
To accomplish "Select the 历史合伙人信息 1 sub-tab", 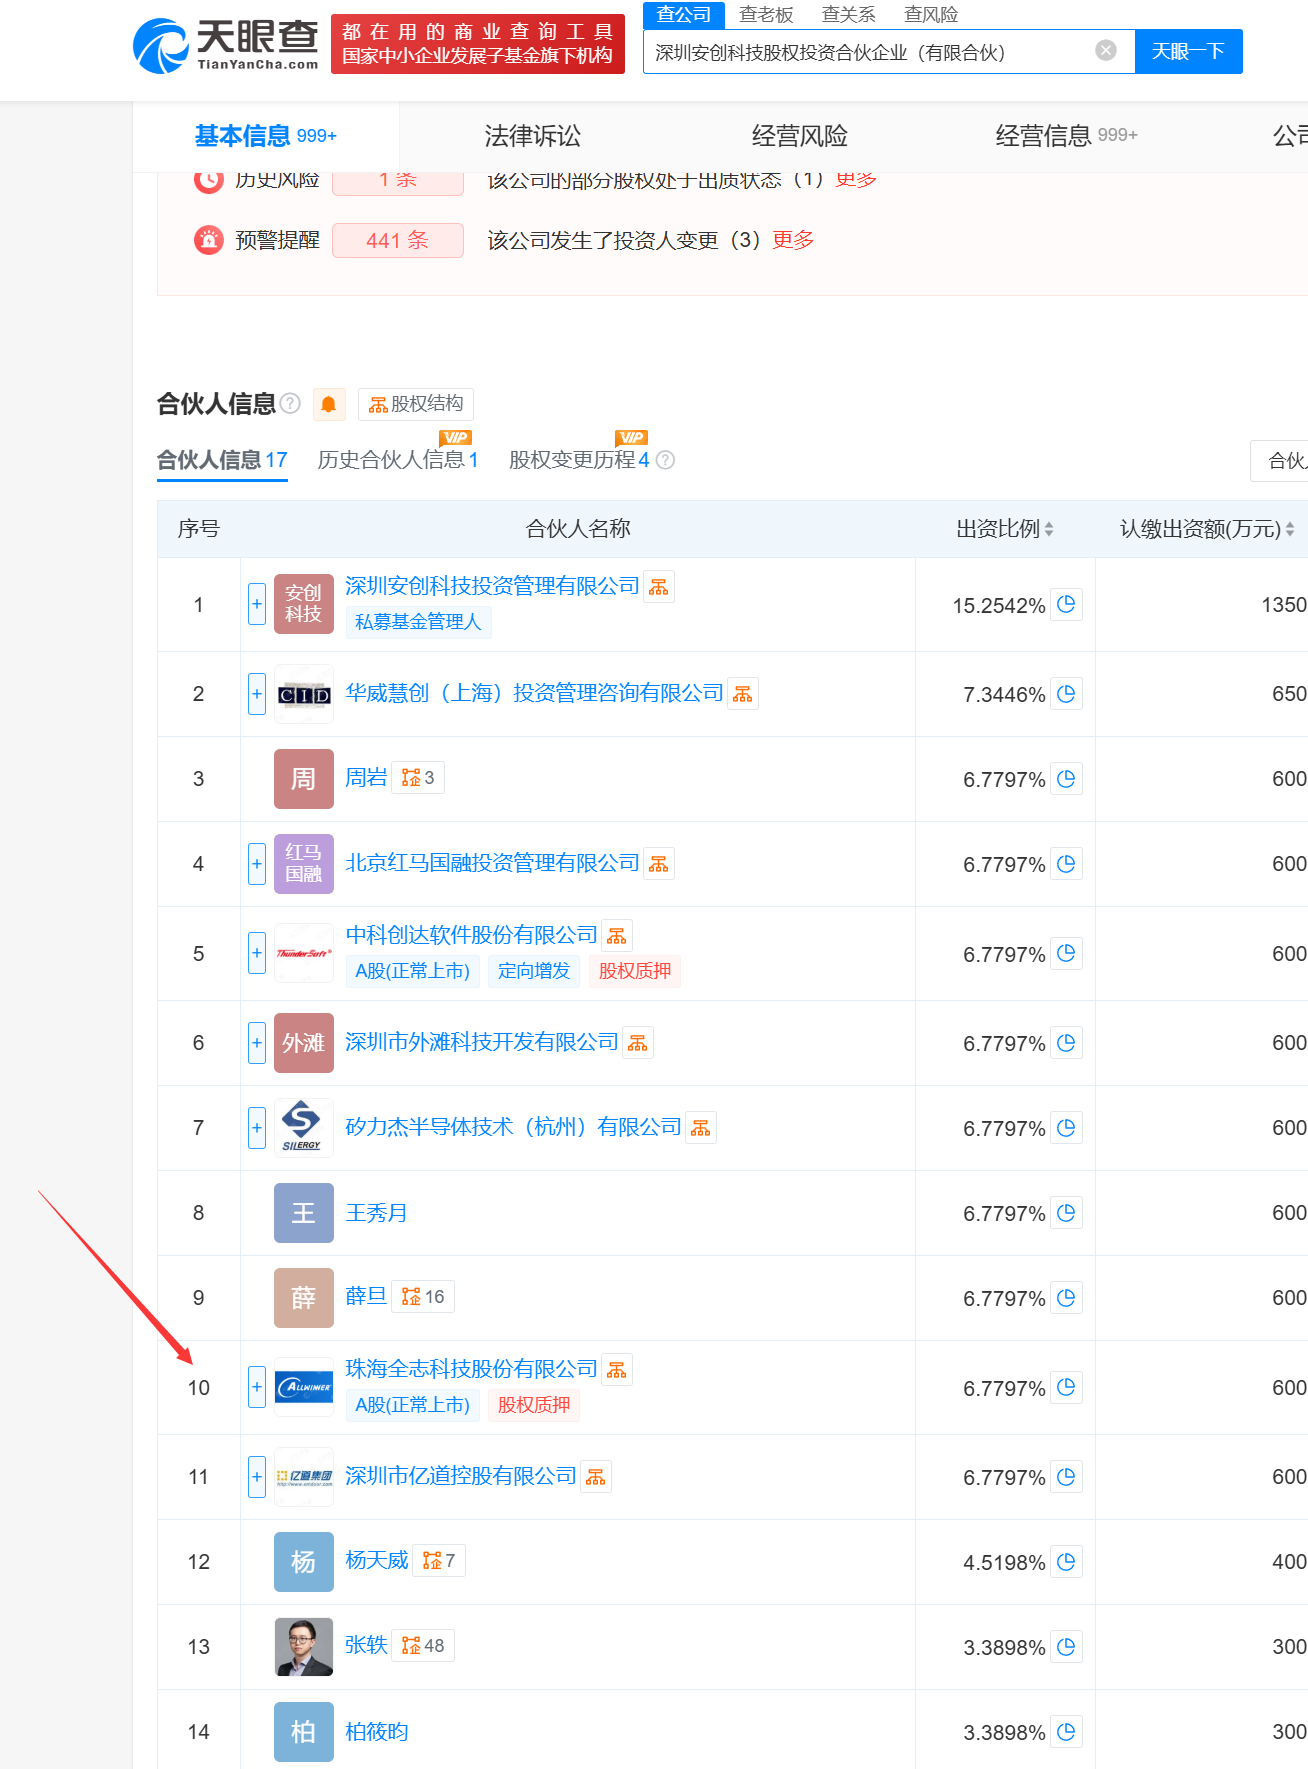I will [398, 460].
